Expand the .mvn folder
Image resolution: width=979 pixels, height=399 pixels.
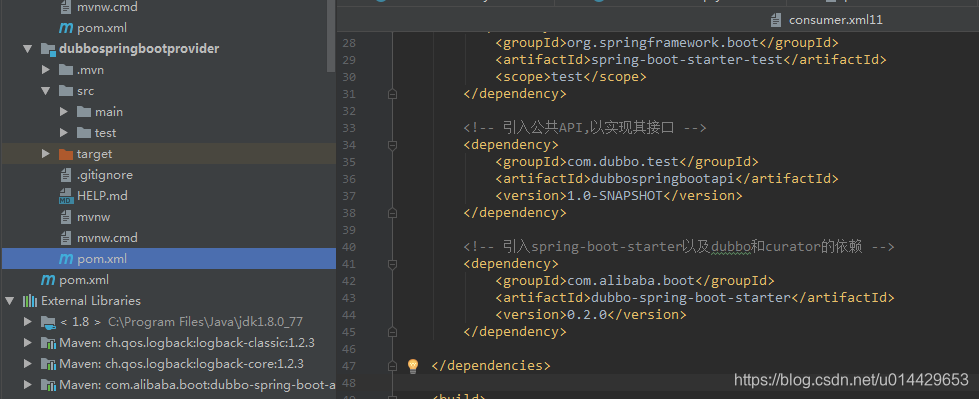(46, 70)
